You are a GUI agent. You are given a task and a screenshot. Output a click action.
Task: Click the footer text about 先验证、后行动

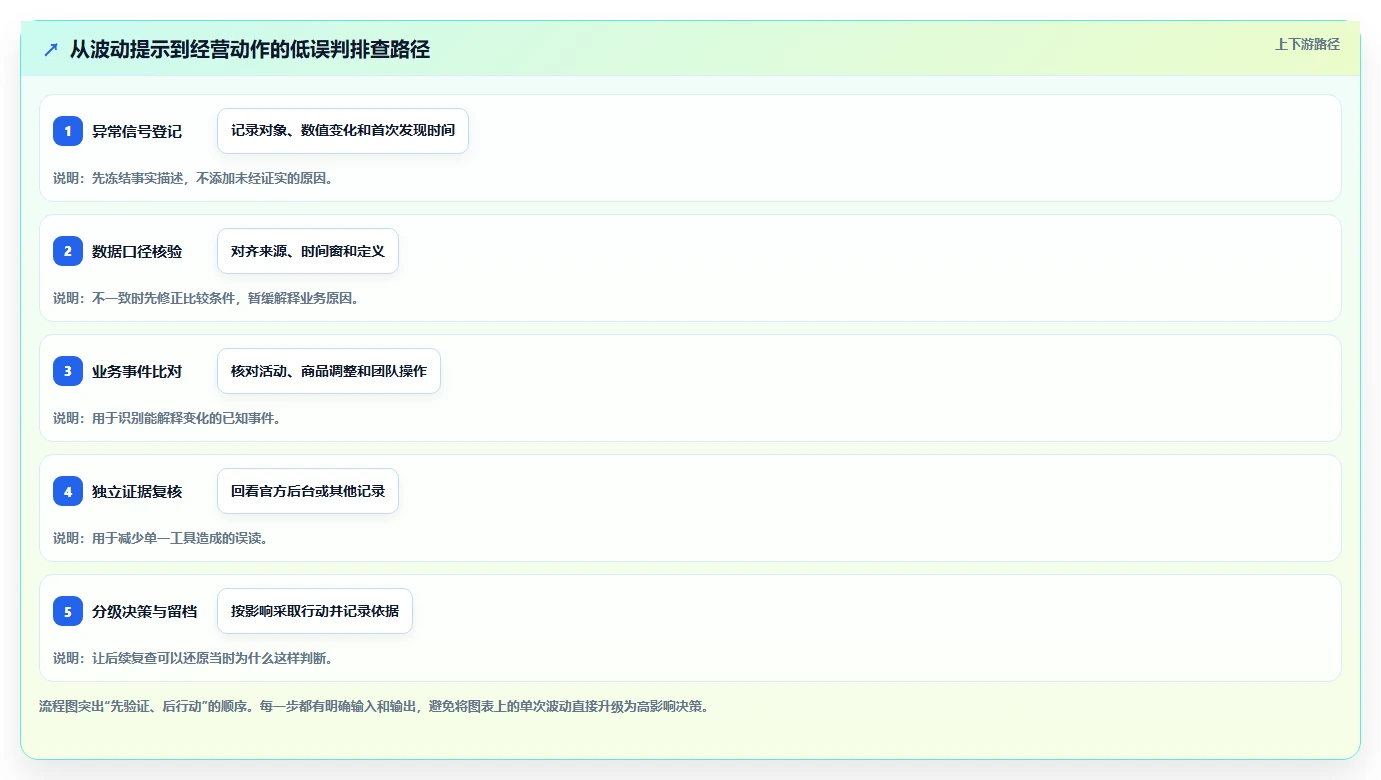click(x=374, y=706)
